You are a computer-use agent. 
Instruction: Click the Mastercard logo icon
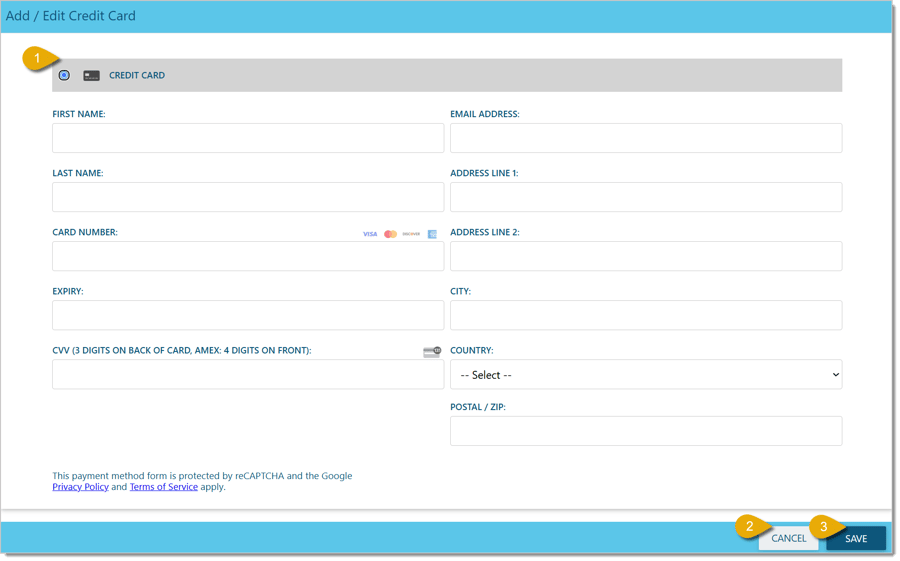391,234
